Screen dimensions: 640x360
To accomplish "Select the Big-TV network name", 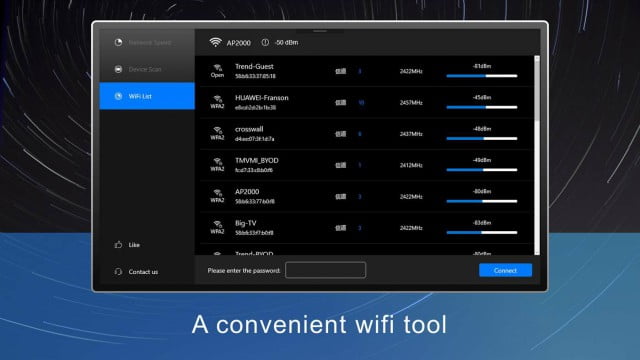I will (246, 223).
